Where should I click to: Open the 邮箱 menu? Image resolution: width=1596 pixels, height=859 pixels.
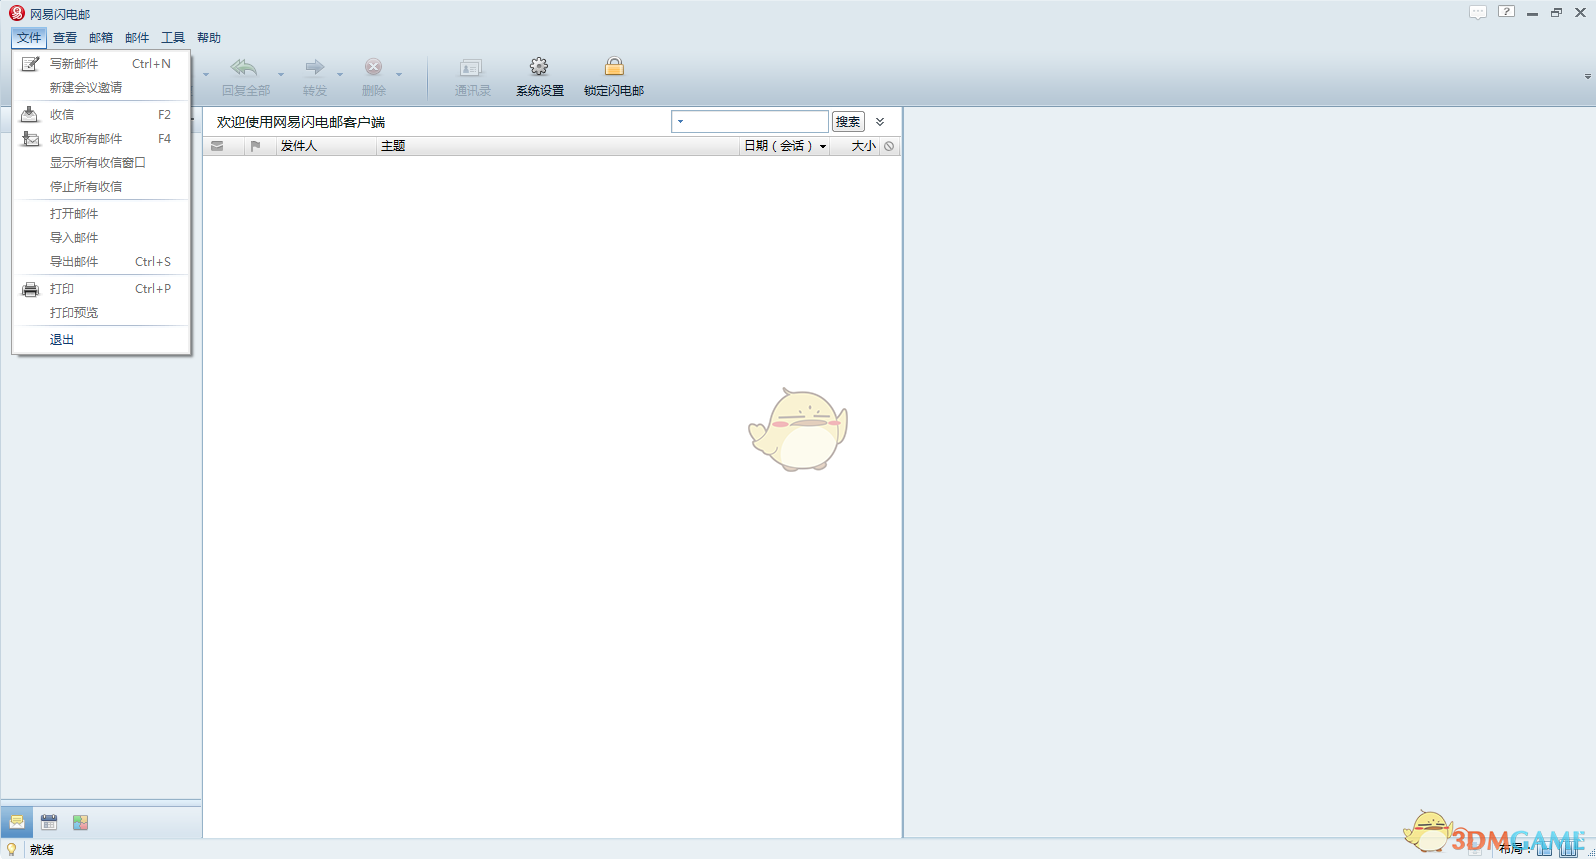click(101, 38)
